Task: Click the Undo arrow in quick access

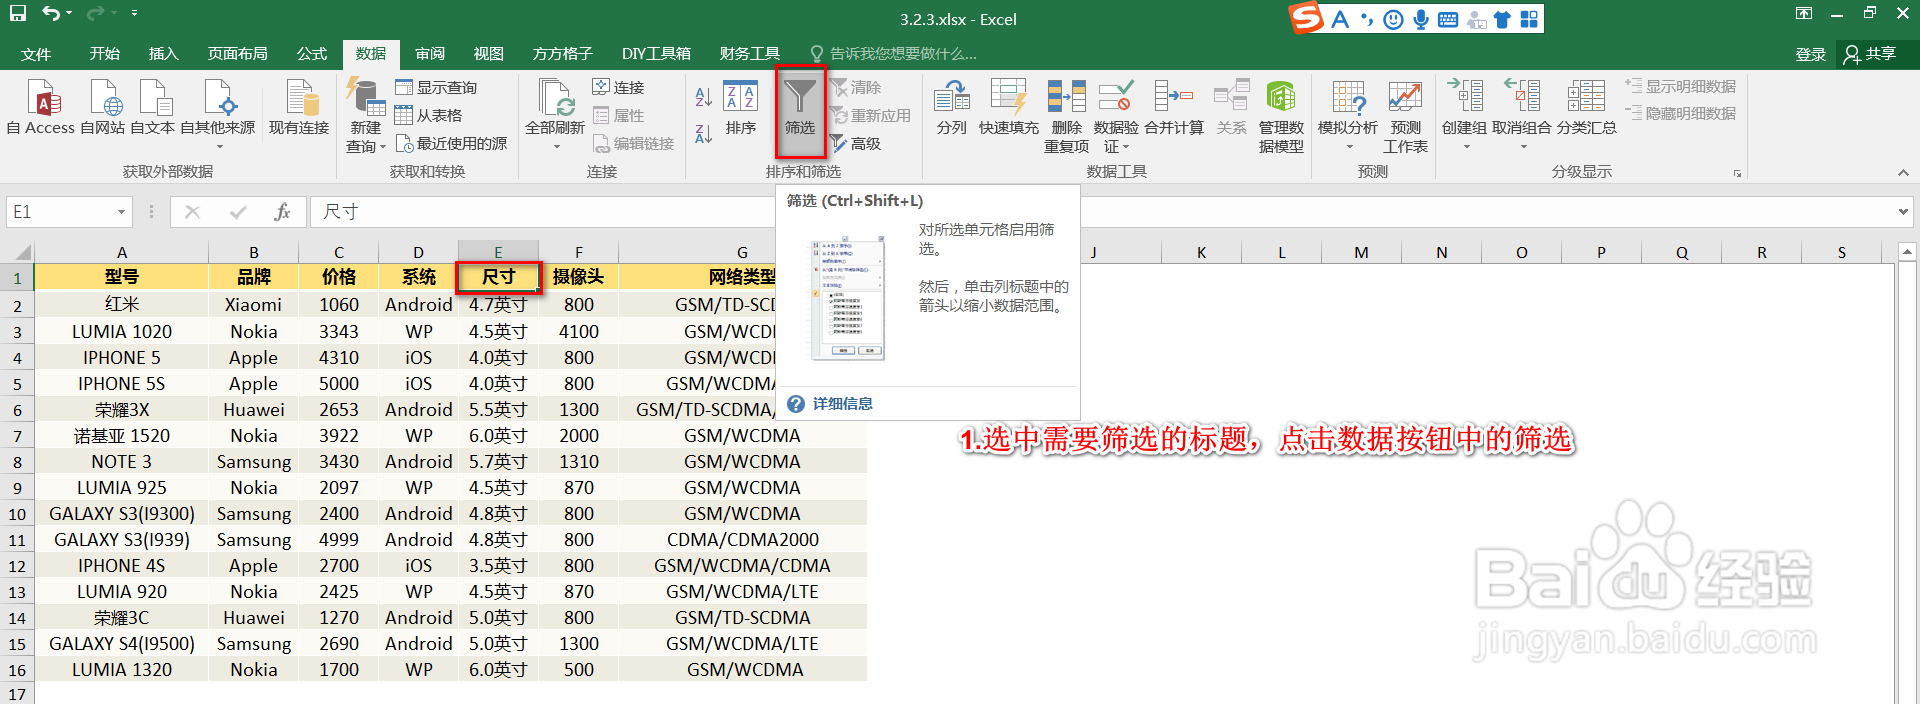Action: coord(50,14)
